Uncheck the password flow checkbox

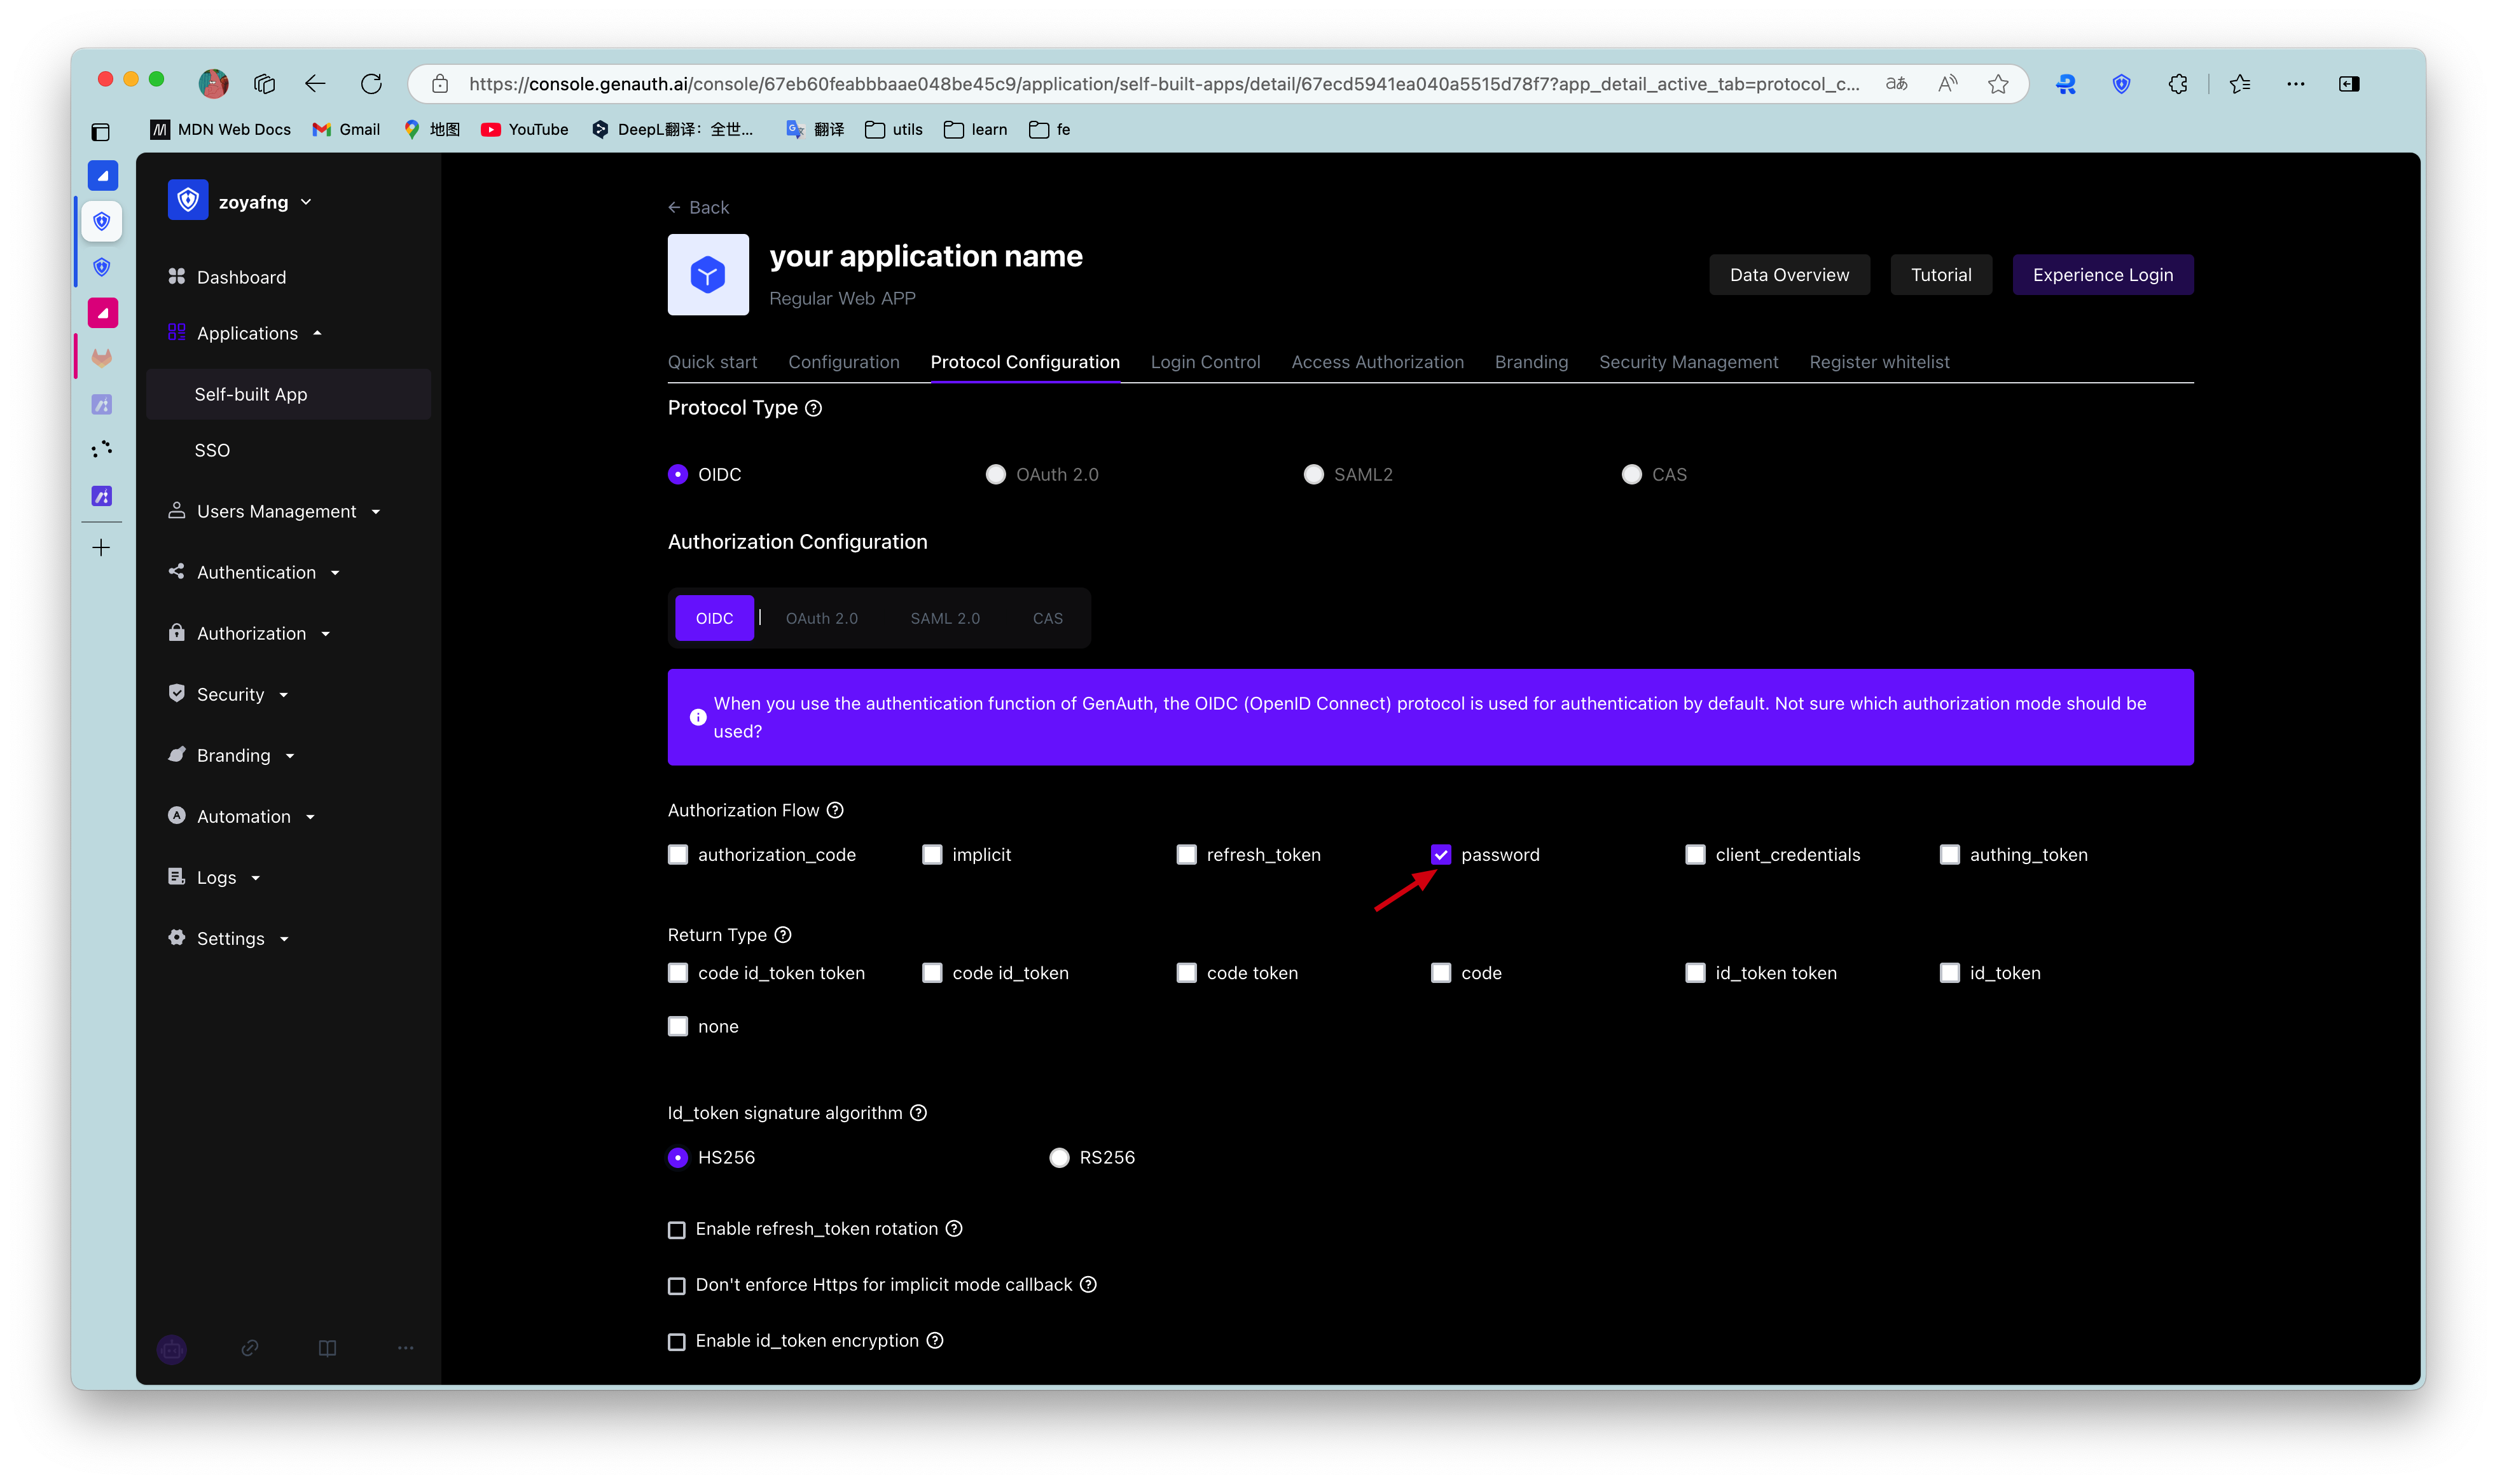pos(1440,854)
